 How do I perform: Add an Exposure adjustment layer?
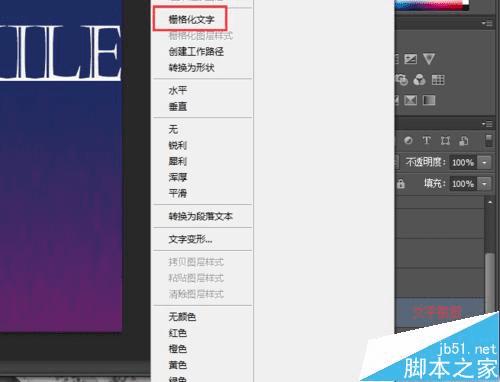tap(410, 59)
